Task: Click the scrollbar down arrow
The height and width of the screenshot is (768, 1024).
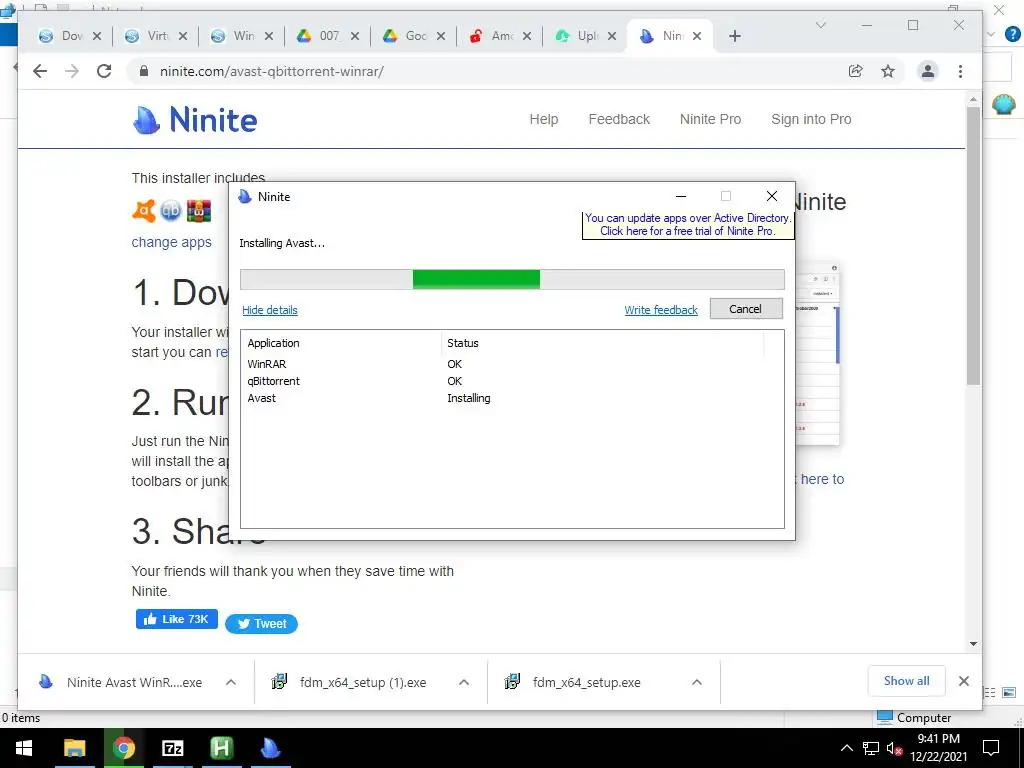Action: tap(973, 644)
